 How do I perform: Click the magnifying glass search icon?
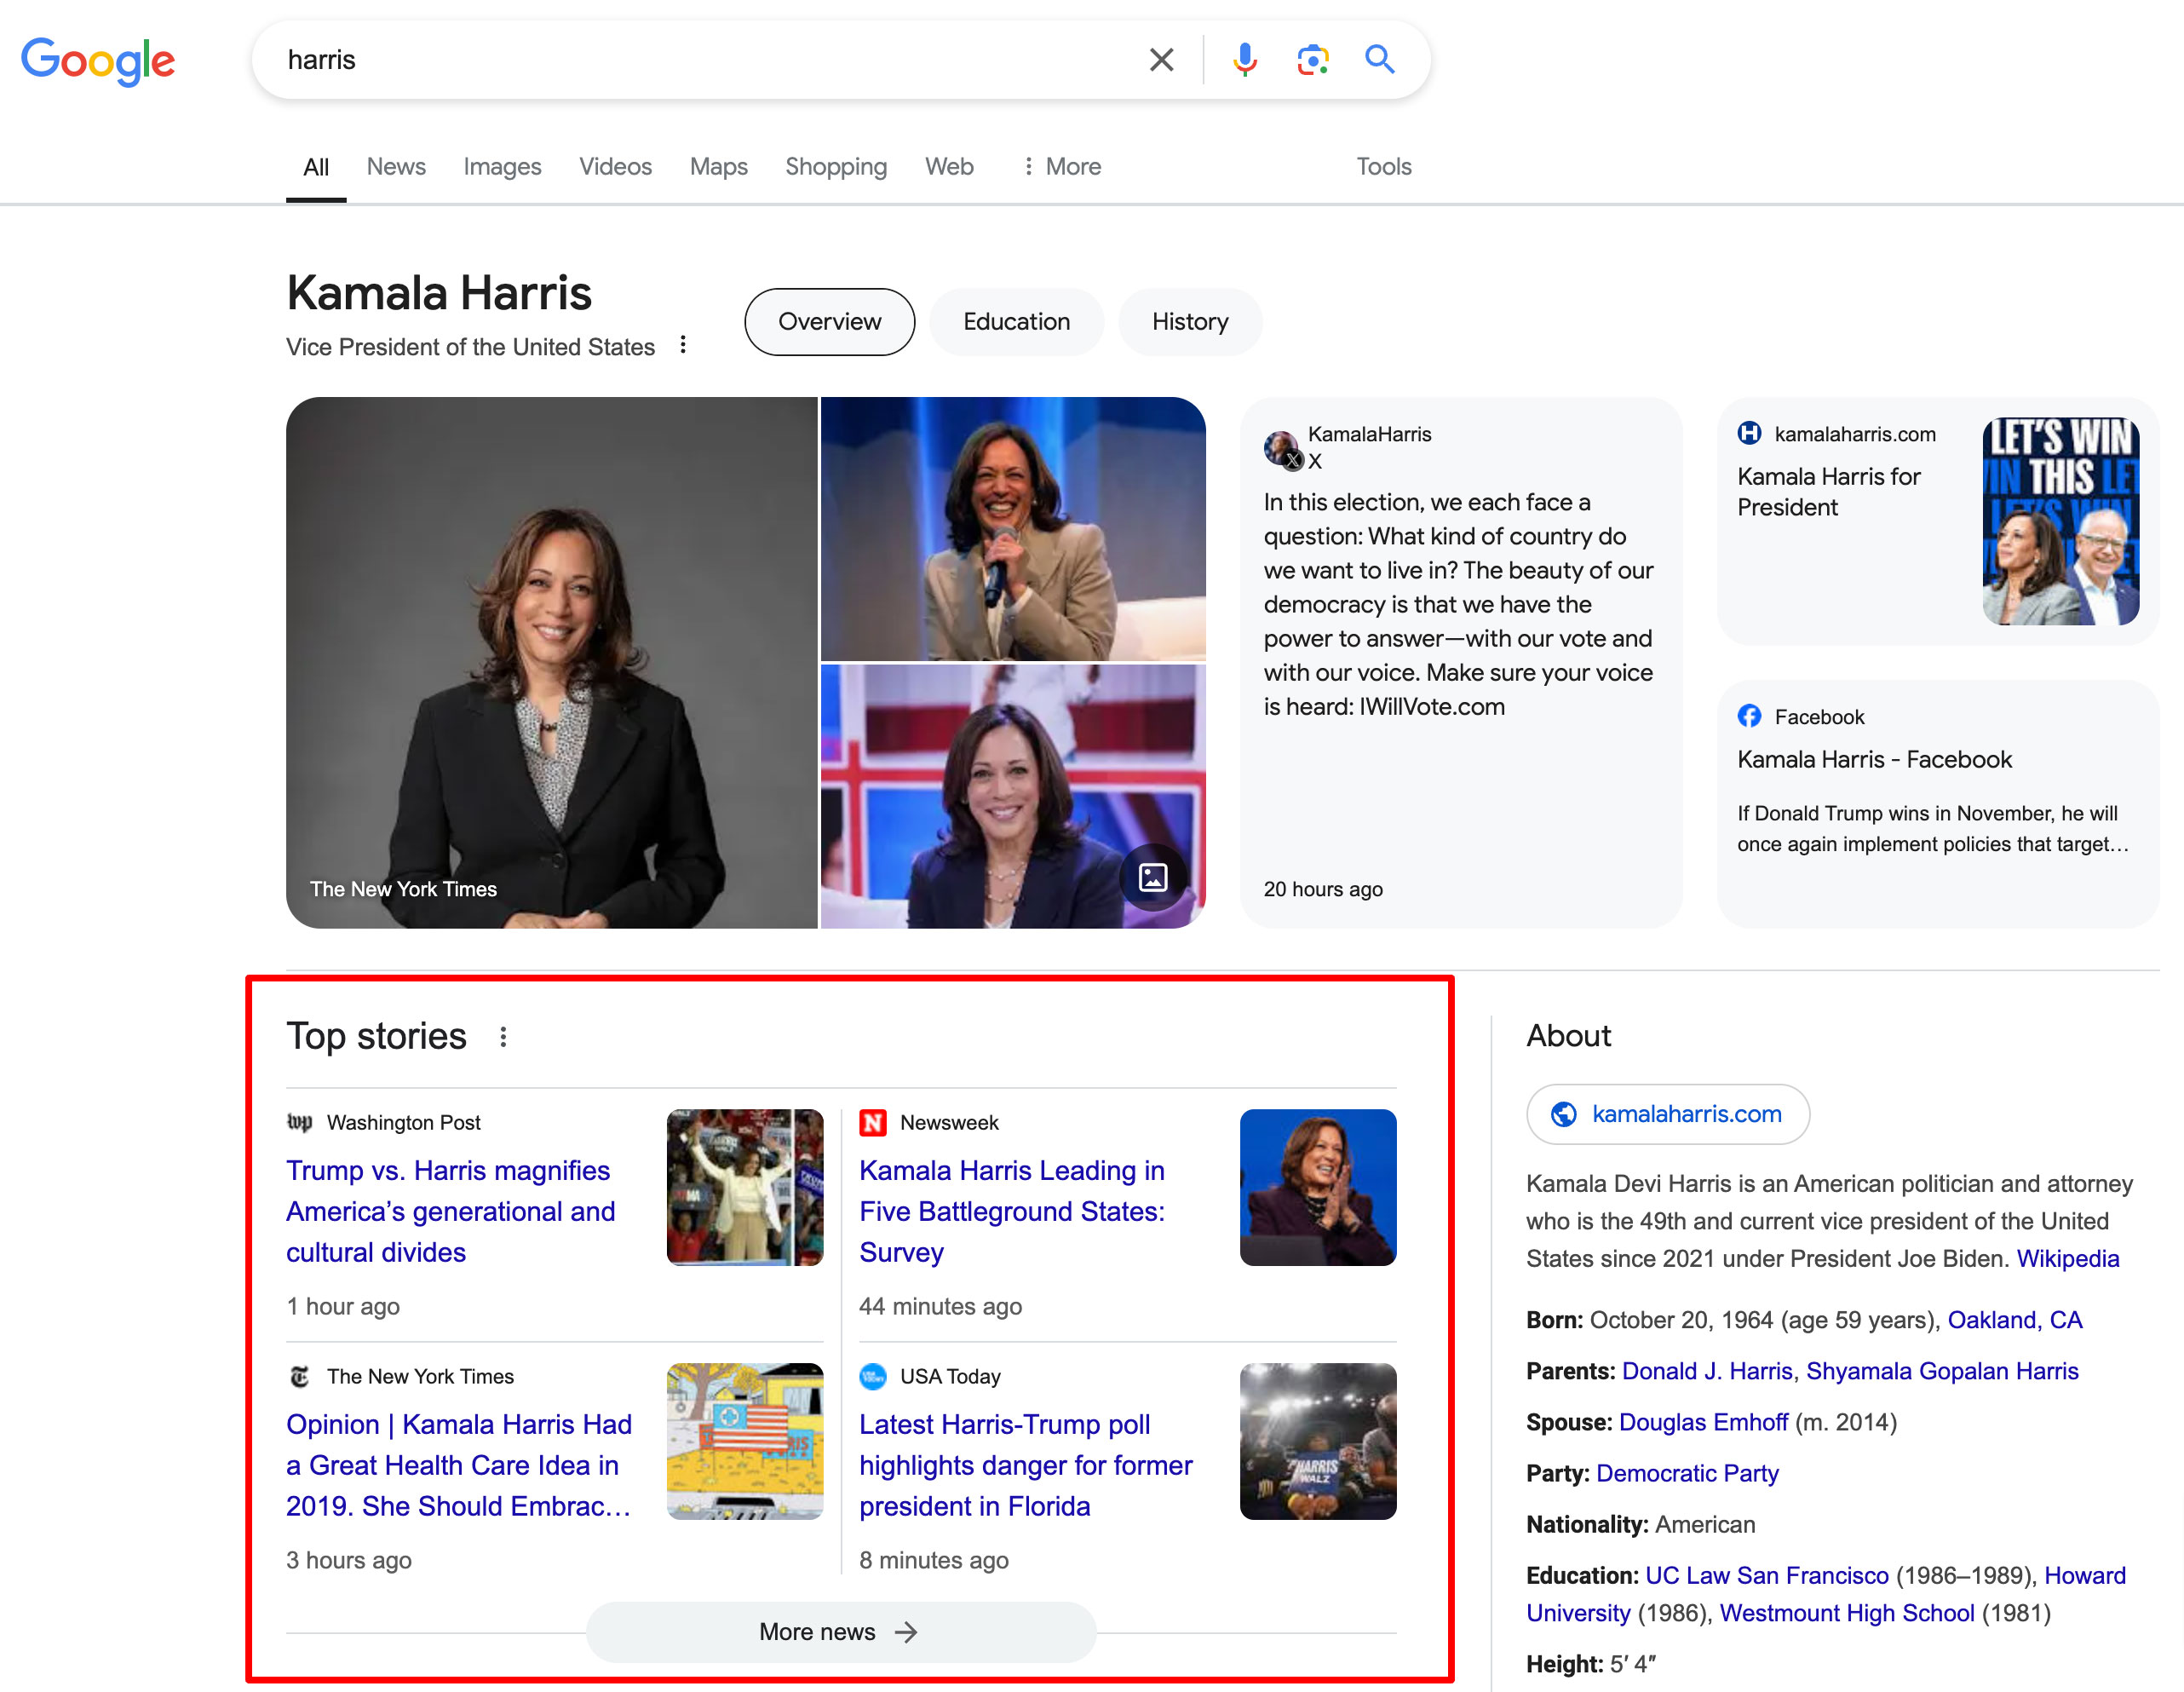tap(1380, 59)
